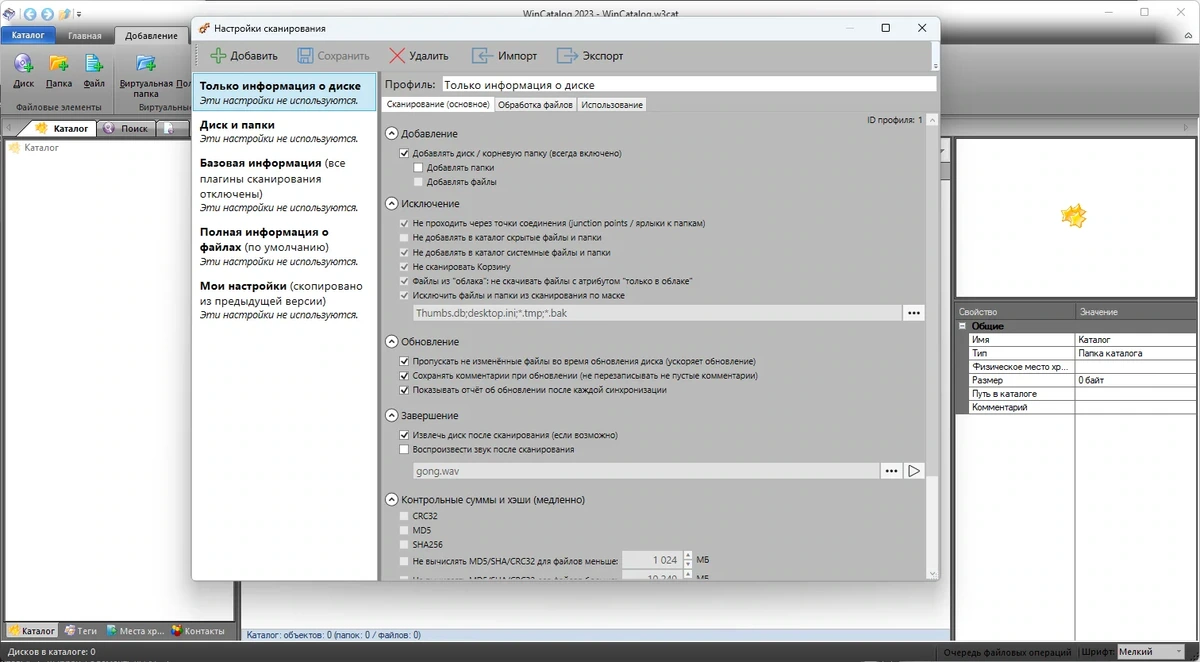This screenshot has height=662, width=1200.
Task: Click the Add Disk icon in ribbon
Action: 24,66
